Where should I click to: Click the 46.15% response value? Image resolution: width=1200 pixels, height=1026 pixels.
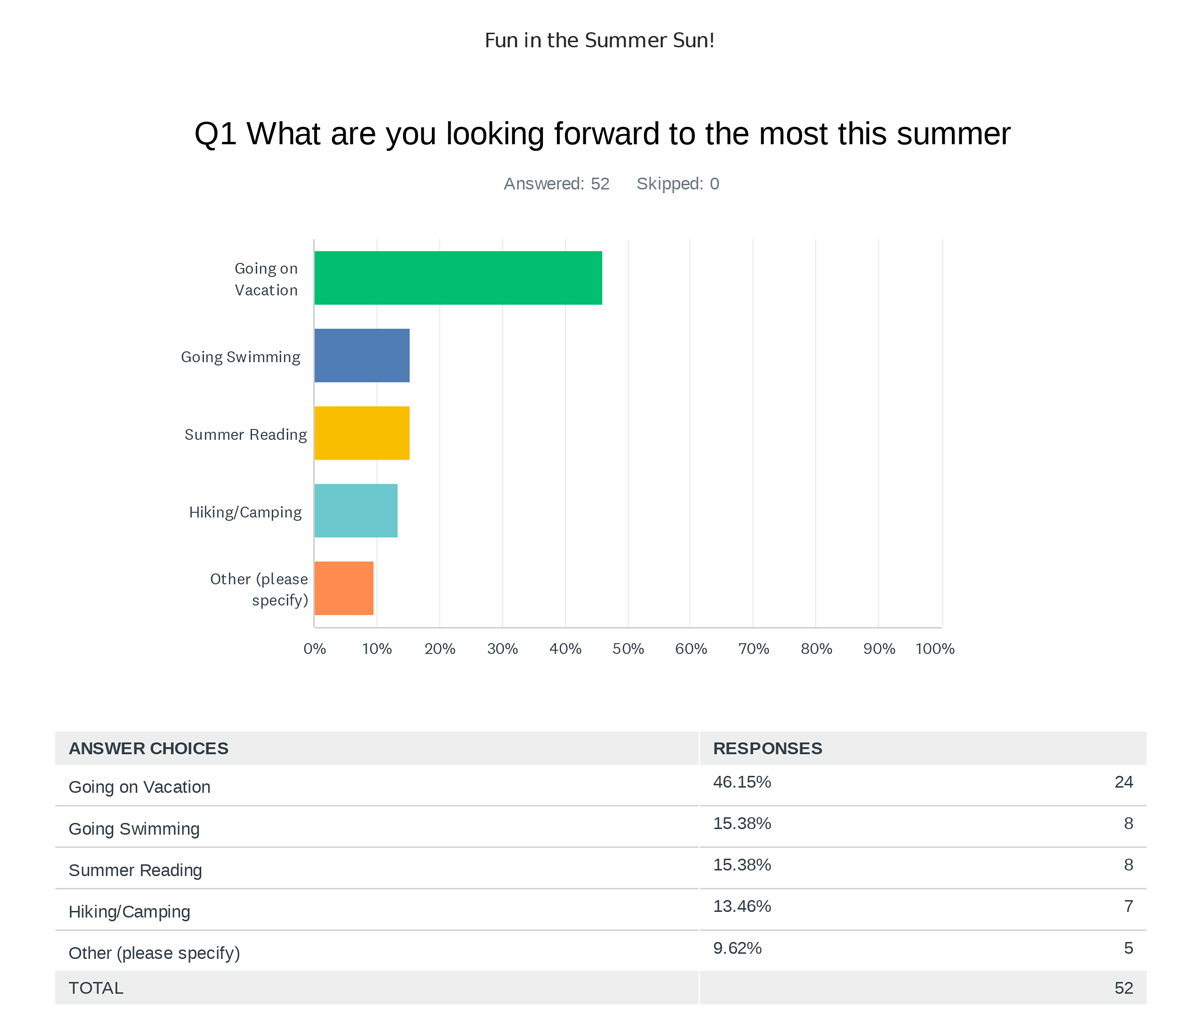(x=741, y=782)
